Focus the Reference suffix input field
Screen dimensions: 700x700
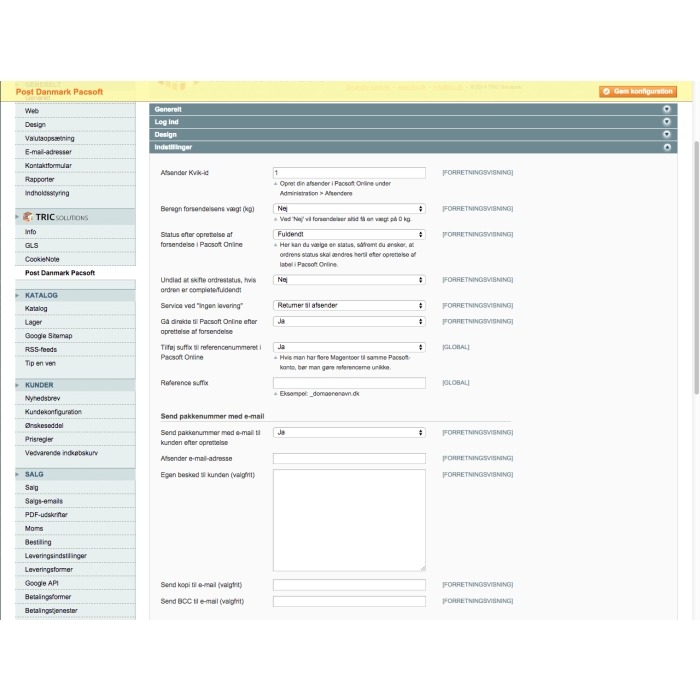(x=349, y=383)
